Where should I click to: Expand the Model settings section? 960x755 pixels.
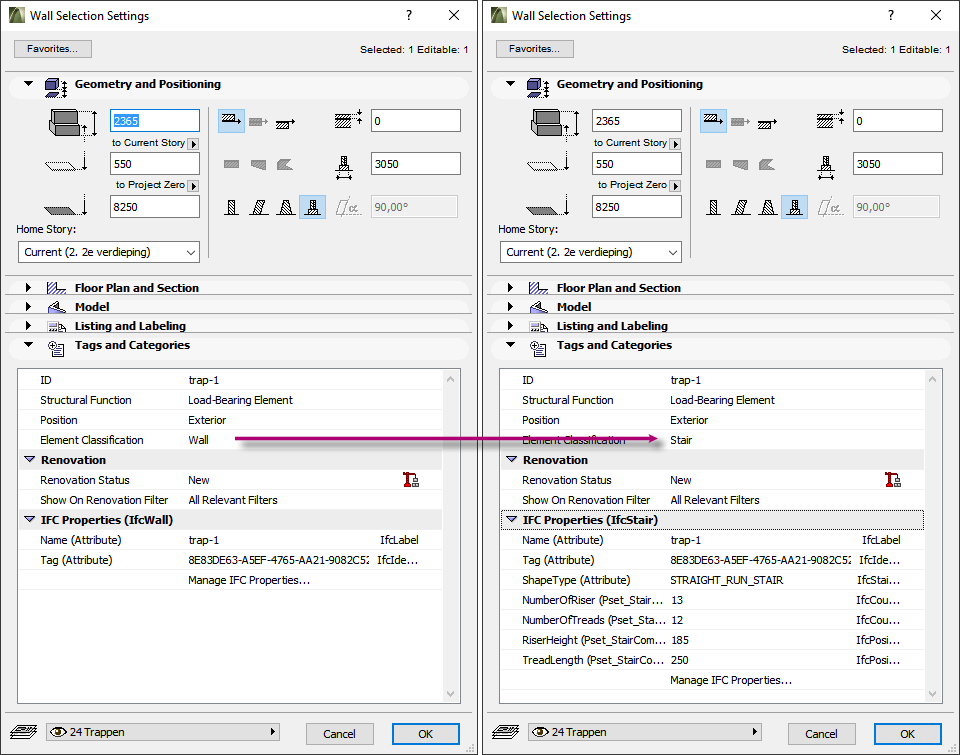click(28, 306)
